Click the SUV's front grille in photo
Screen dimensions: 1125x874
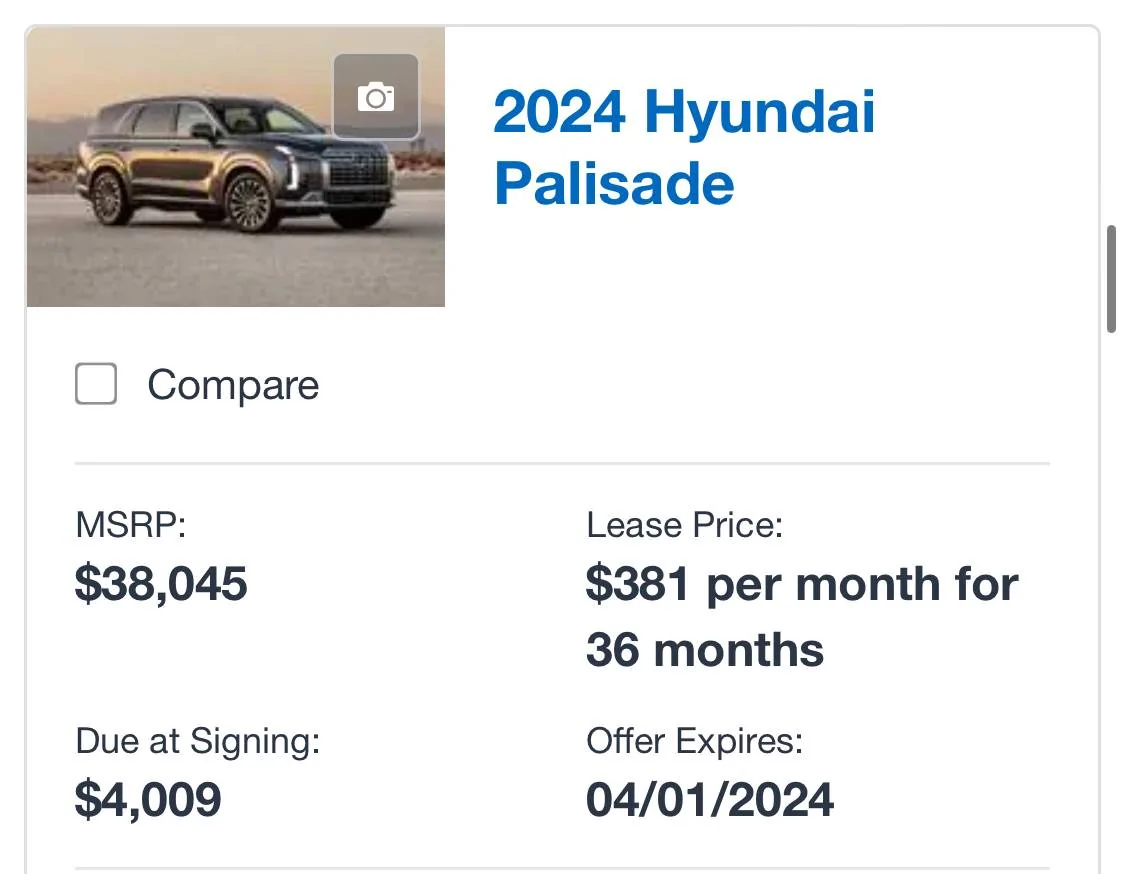click(x=357, y=172)
